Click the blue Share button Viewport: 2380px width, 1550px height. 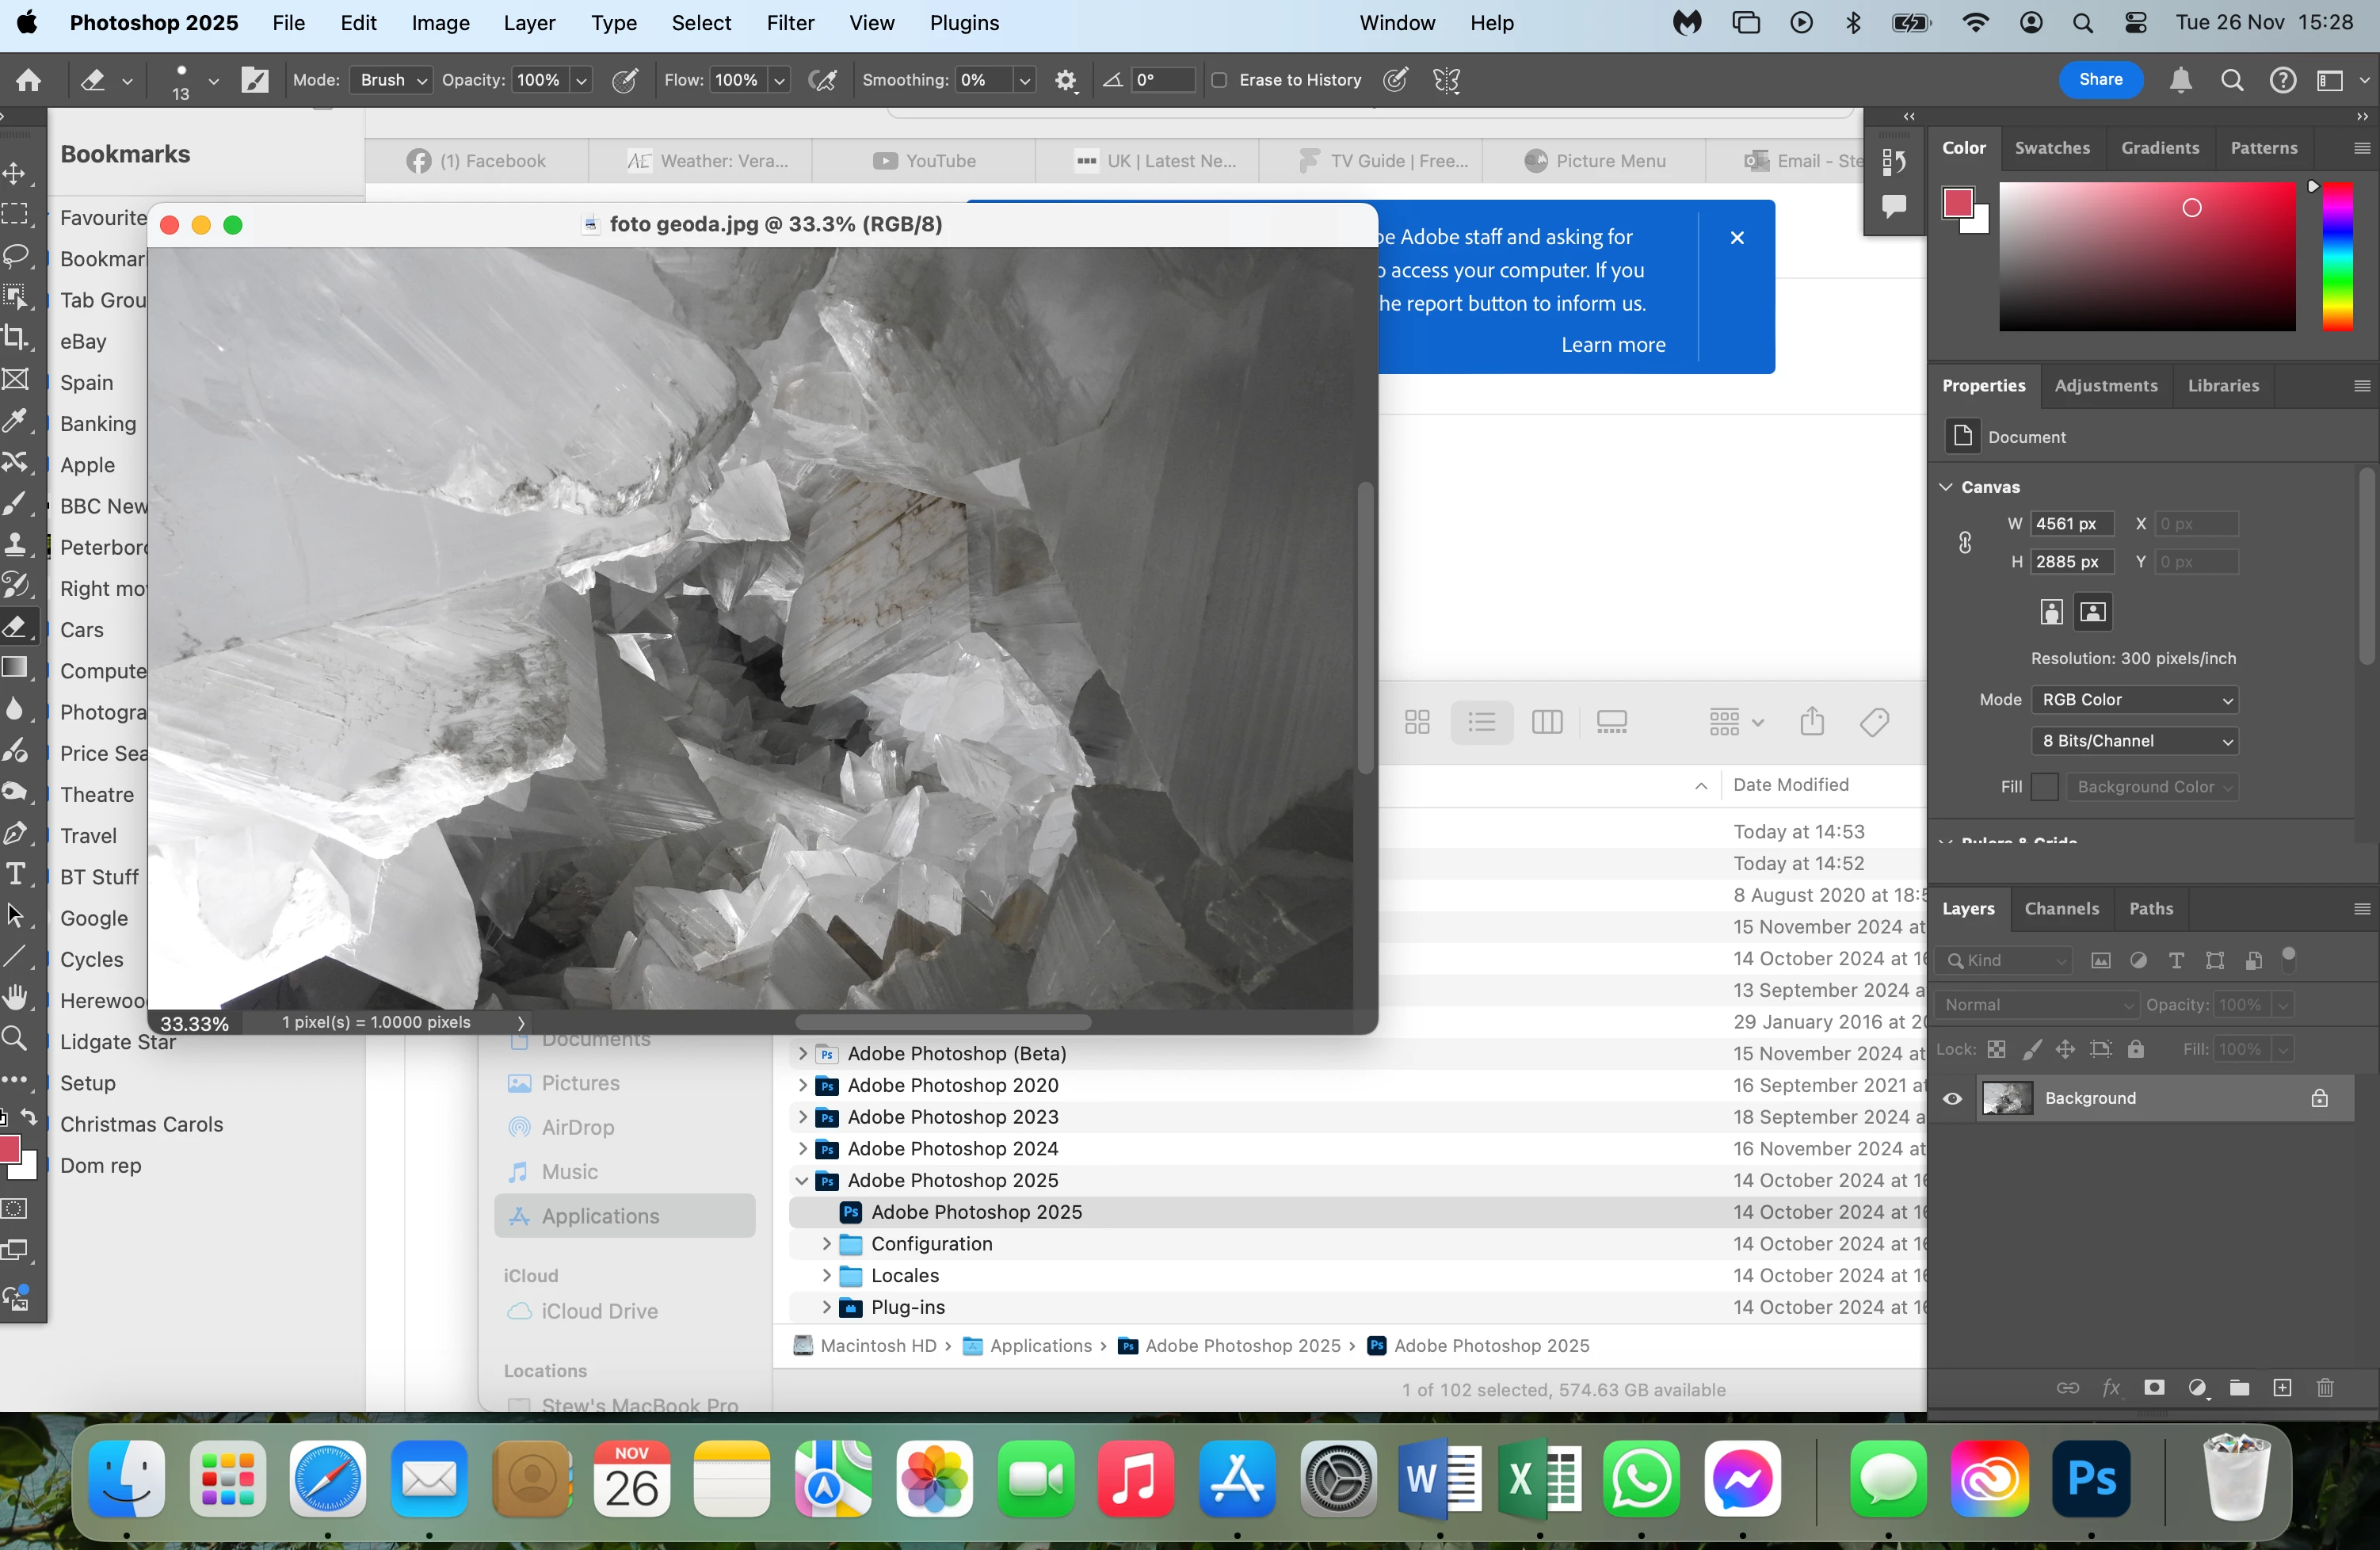point(2100,80)
